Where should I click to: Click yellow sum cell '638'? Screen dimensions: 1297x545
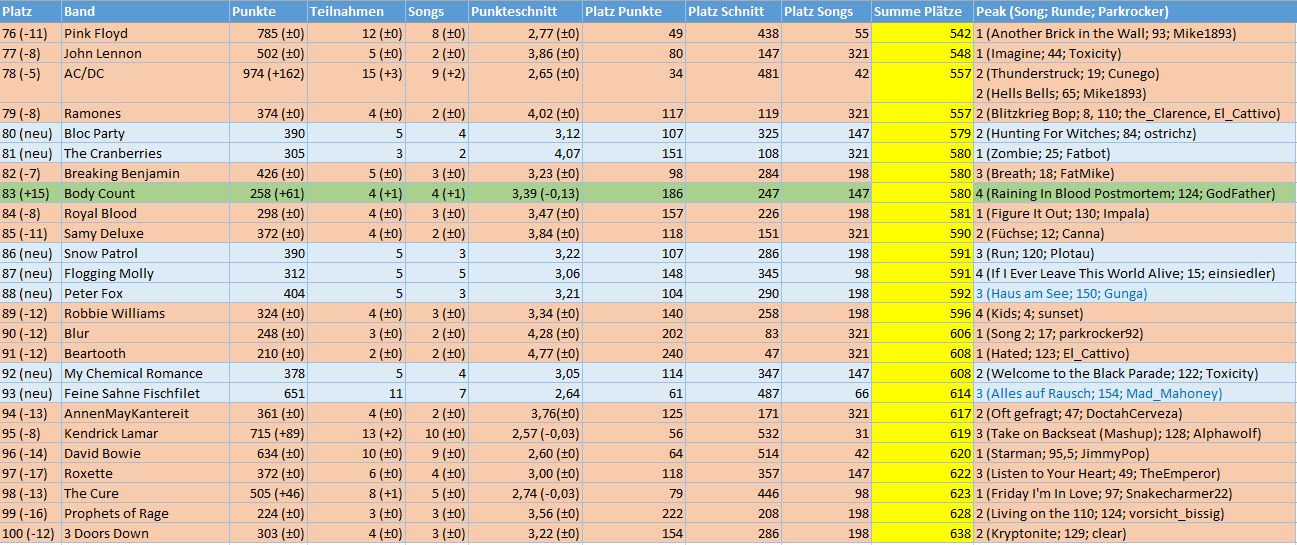922,533
